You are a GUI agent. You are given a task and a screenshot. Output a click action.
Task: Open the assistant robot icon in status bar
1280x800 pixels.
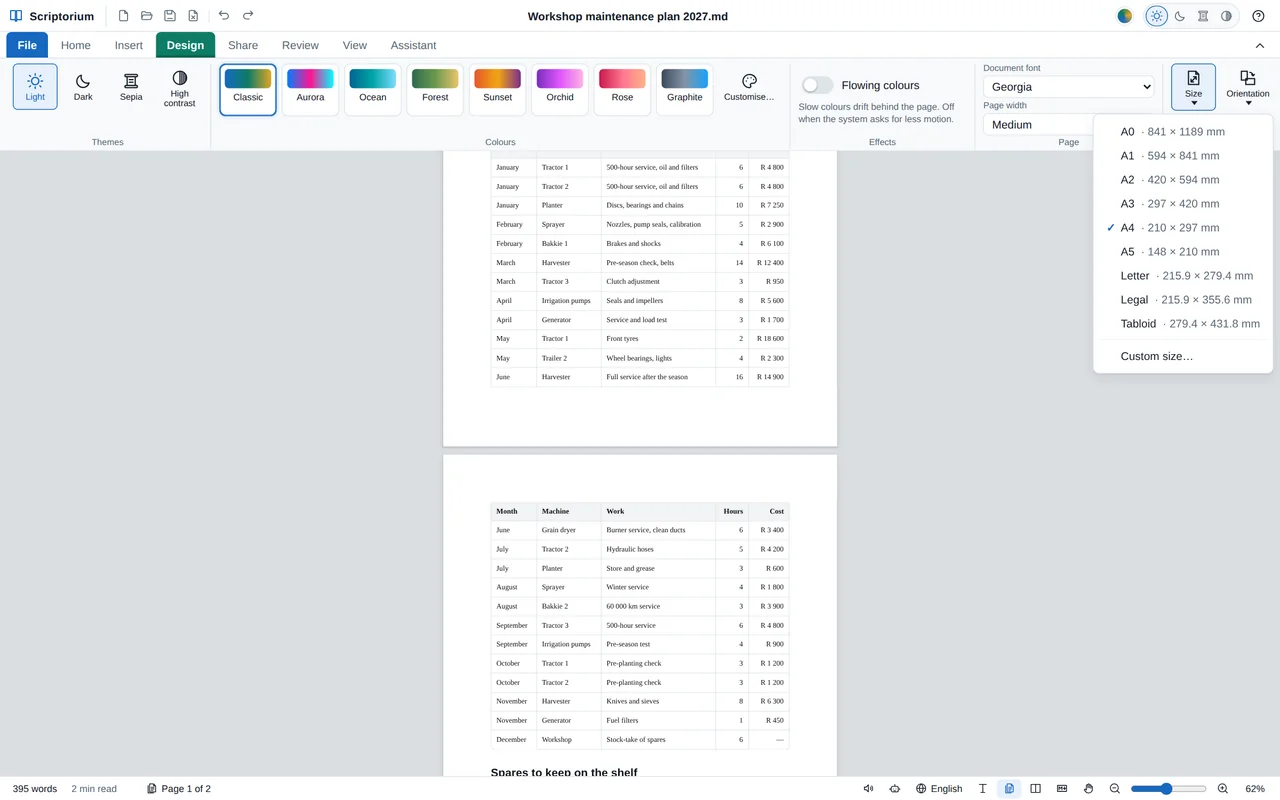click(x=894, y=789)
